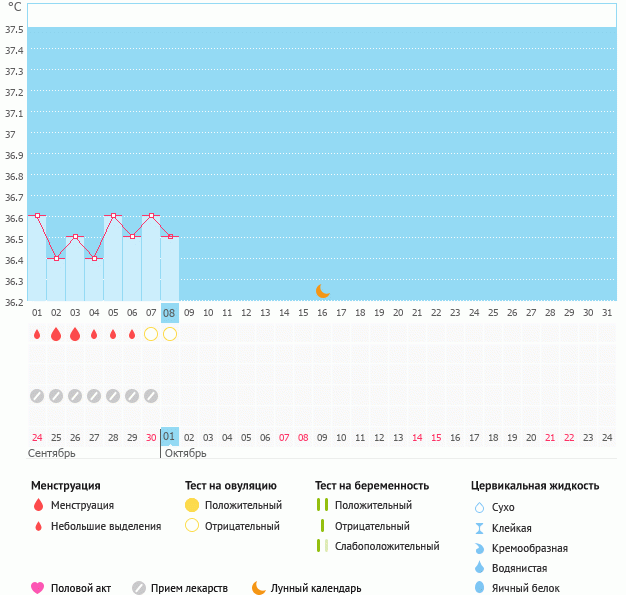626x595 pixels.
Task: Click the 'Лунный календарь' legend label
Action: (x=318, y=588)
